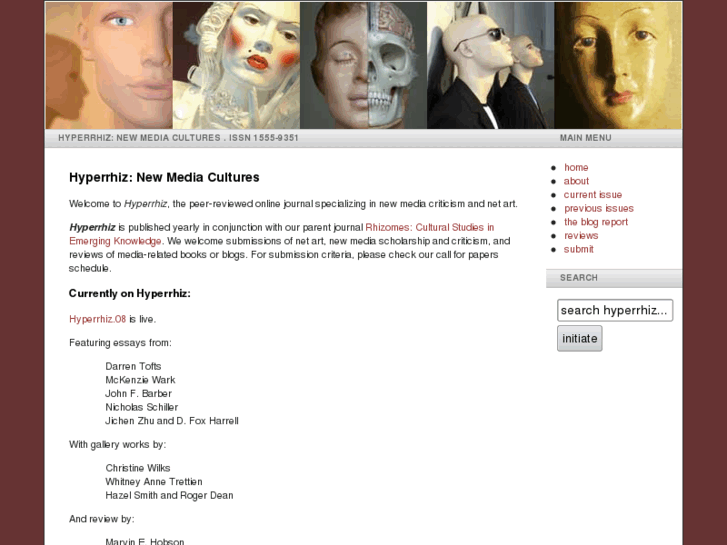
Task: Click the ISSN 1555-9351 title bar text
Action: click(x=264, y=138)
